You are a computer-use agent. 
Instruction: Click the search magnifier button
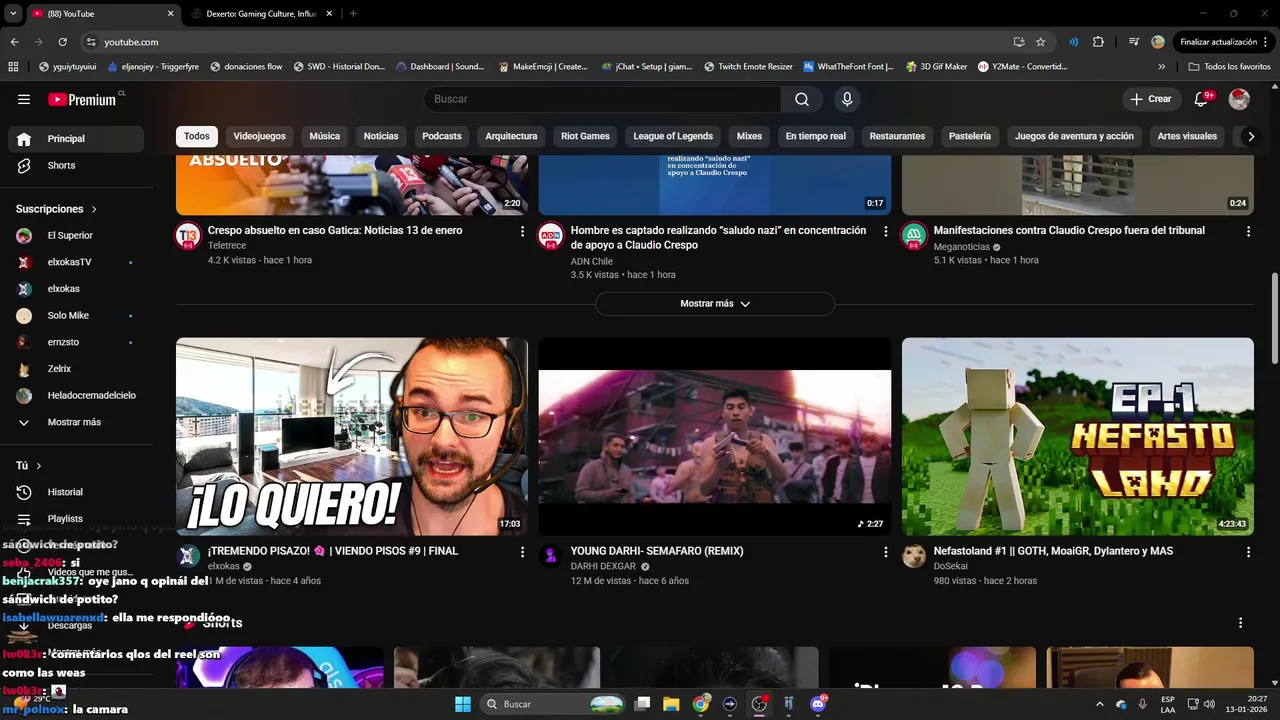[x=802, y=99]
